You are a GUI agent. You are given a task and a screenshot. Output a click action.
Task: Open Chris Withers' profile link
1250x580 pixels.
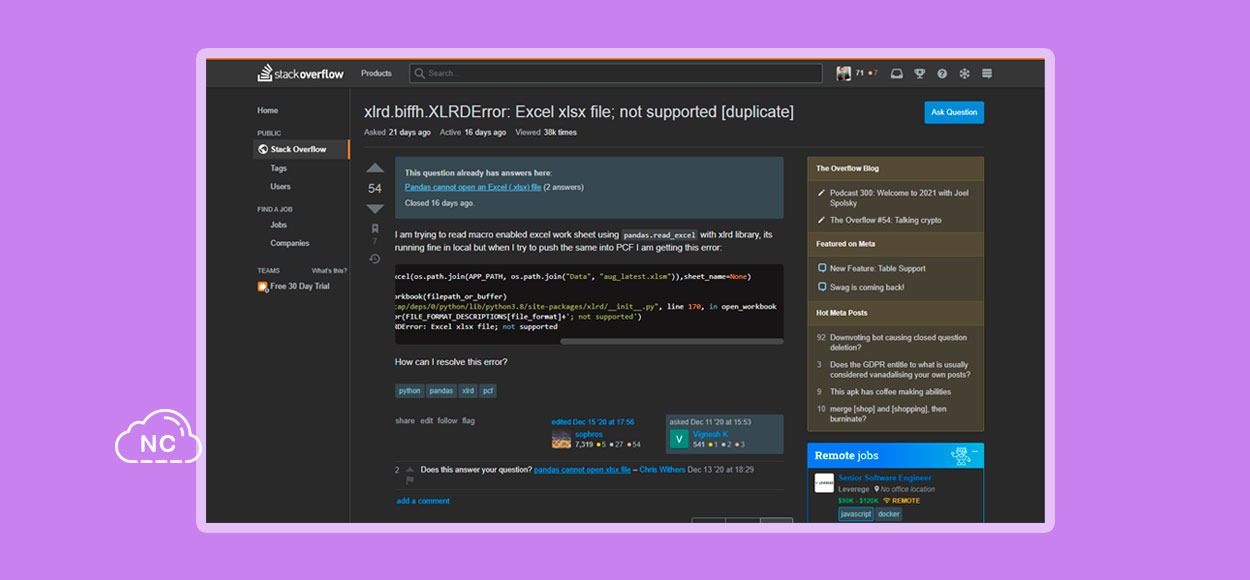[662, 469]
